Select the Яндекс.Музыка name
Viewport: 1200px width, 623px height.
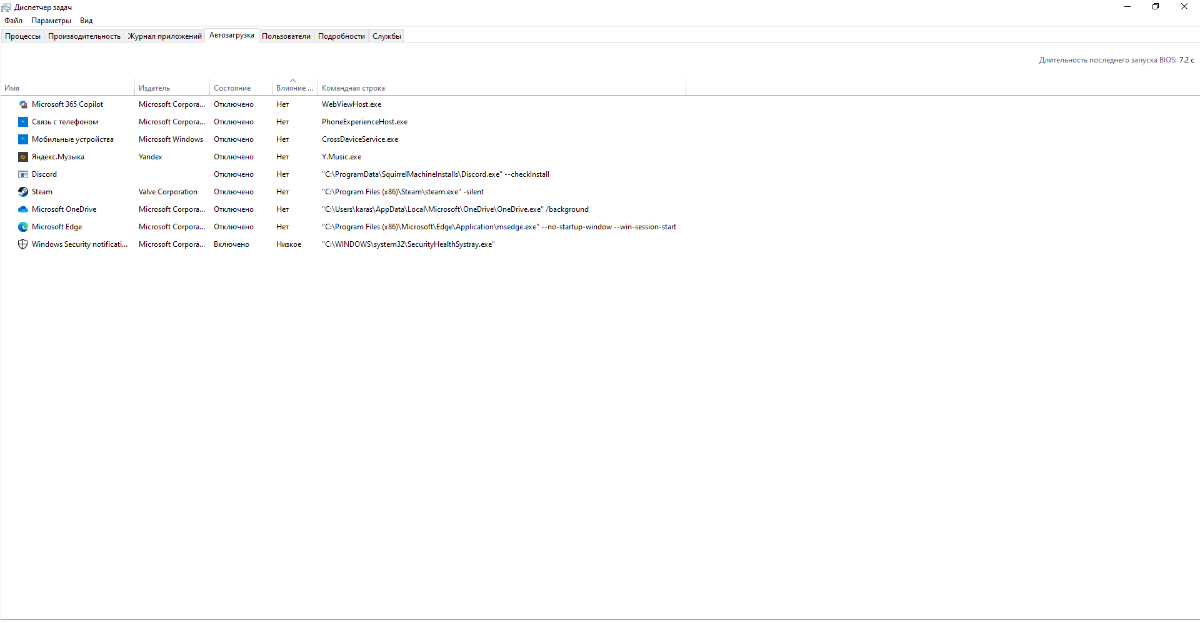[x=58, y=157]
